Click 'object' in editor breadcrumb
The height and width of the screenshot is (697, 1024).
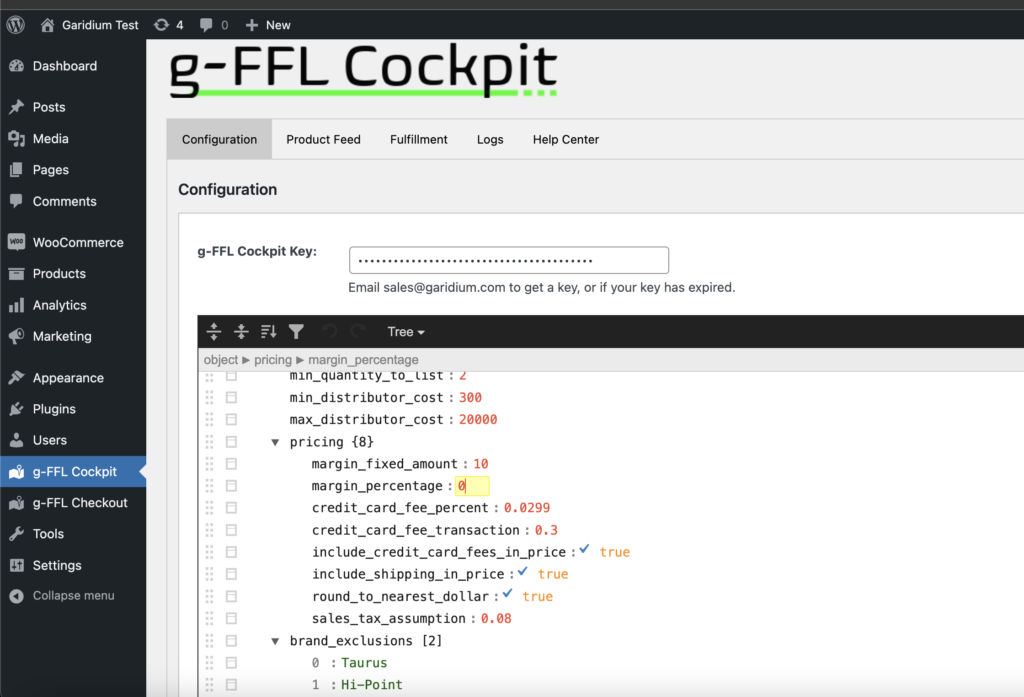pyautogui.click(x=221, y=360)
